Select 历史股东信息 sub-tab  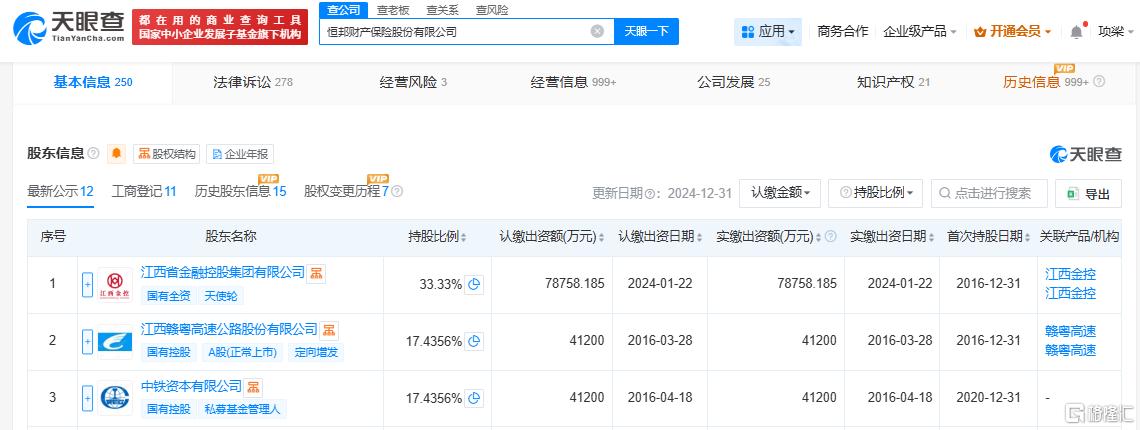241,192
